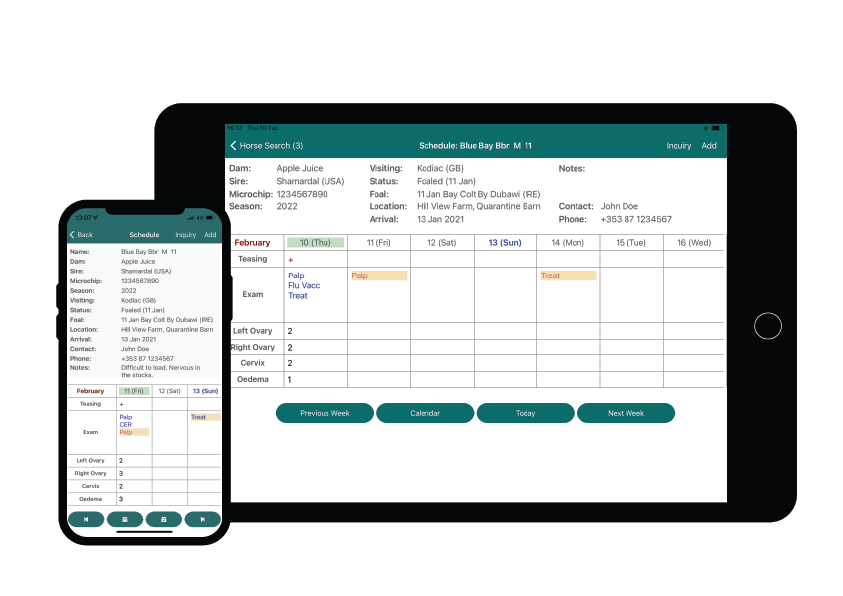This screenshot has width=843, height=596.
Task: Open Inquiry on the tablet header
Action: click(678, 146)
